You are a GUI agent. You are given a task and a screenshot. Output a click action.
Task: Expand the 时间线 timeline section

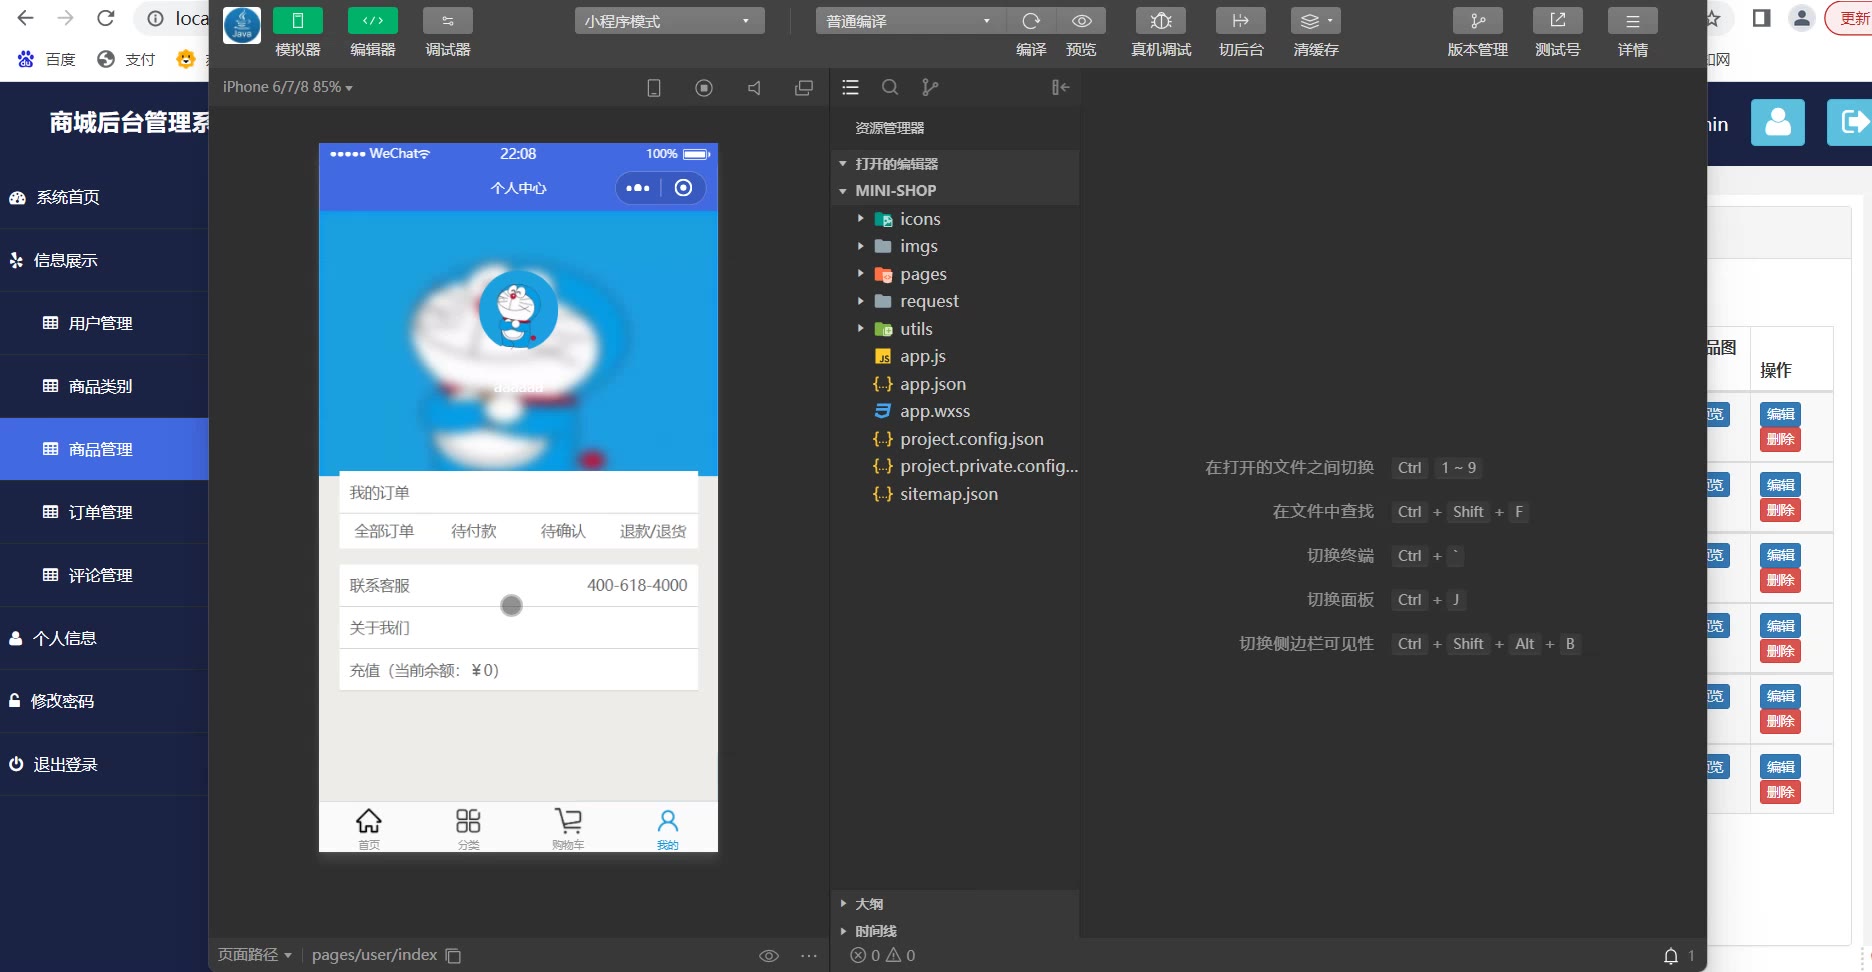point(955,931)
